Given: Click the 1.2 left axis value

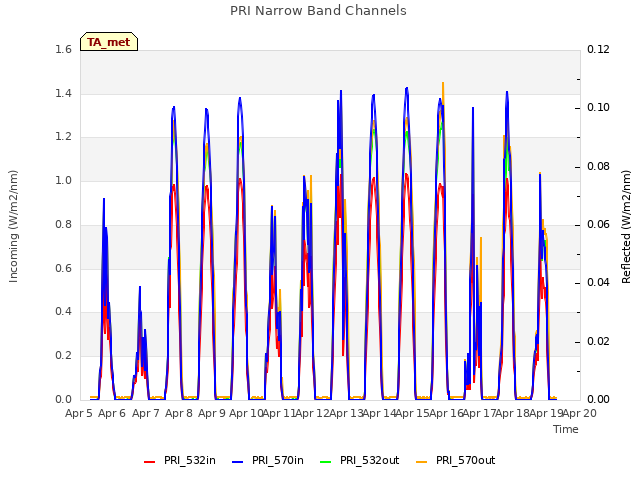Looking at the screenshot, I should [64, 137].
